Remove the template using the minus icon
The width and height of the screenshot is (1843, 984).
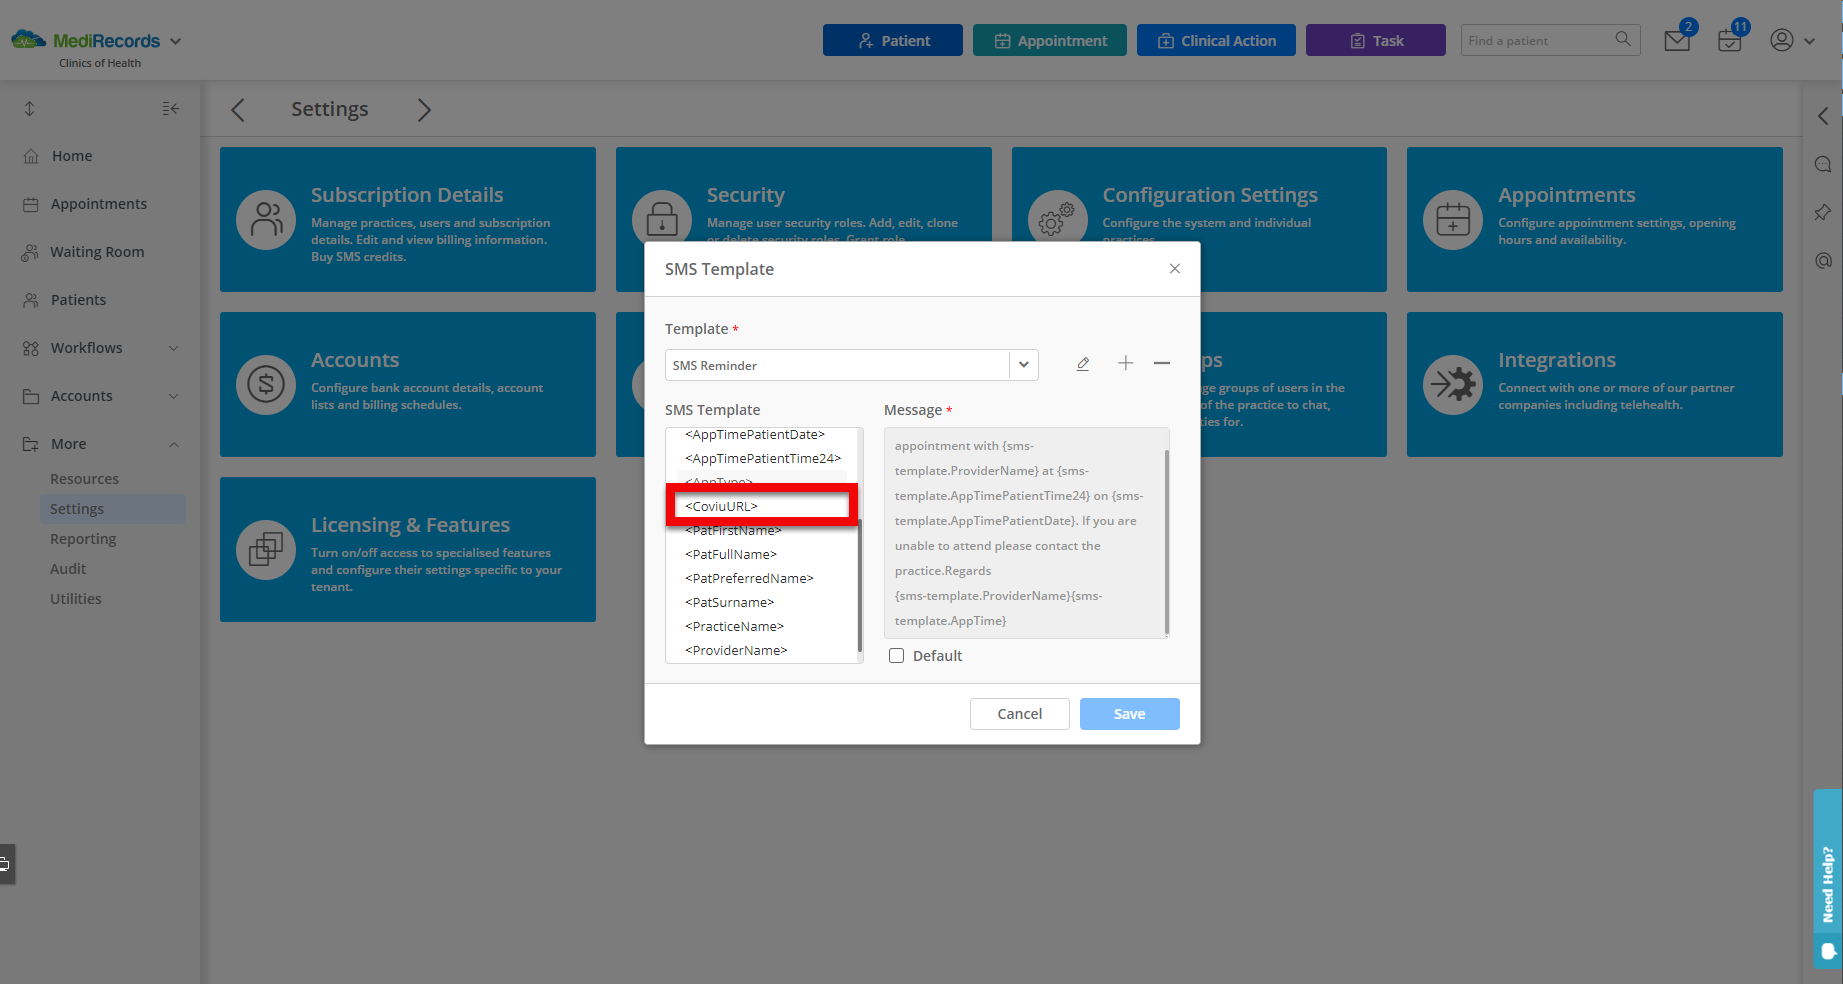(1162, 364)
